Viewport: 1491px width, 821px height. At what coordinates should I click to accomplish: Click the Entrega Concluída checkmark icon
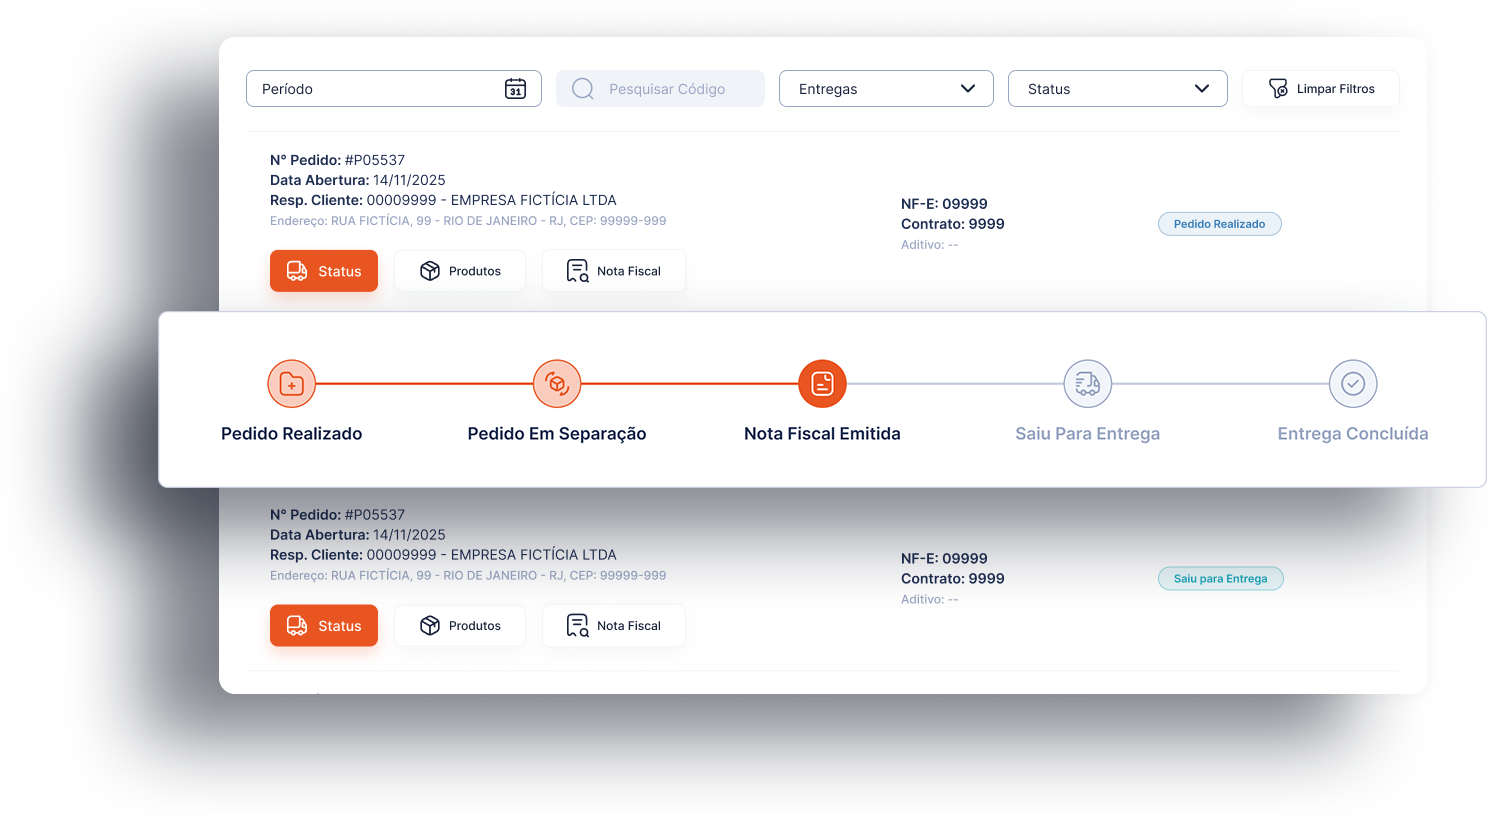coord(1352,384)
